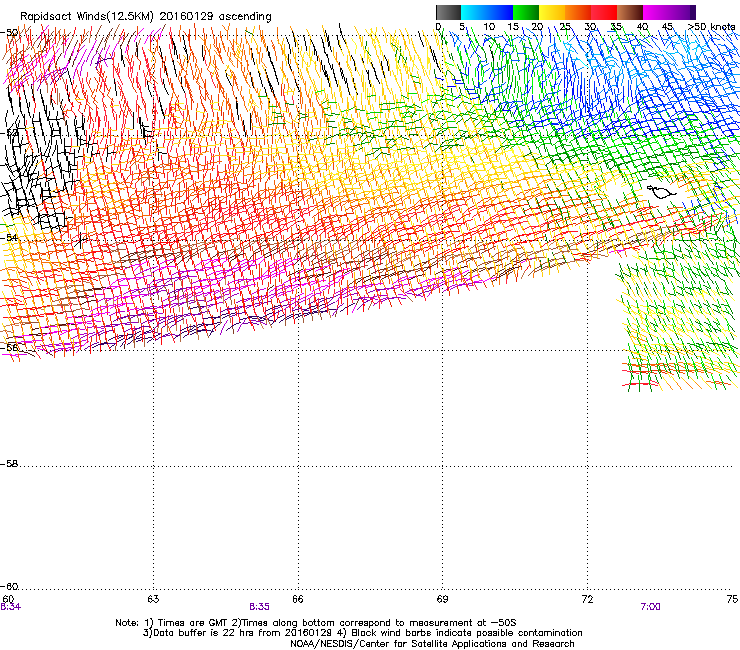Click the magenta 40-45 knots color bar segment
Image resolution: width=740 pixels, height=650 pixels.
pyautogui.click(x=656, y=12)
